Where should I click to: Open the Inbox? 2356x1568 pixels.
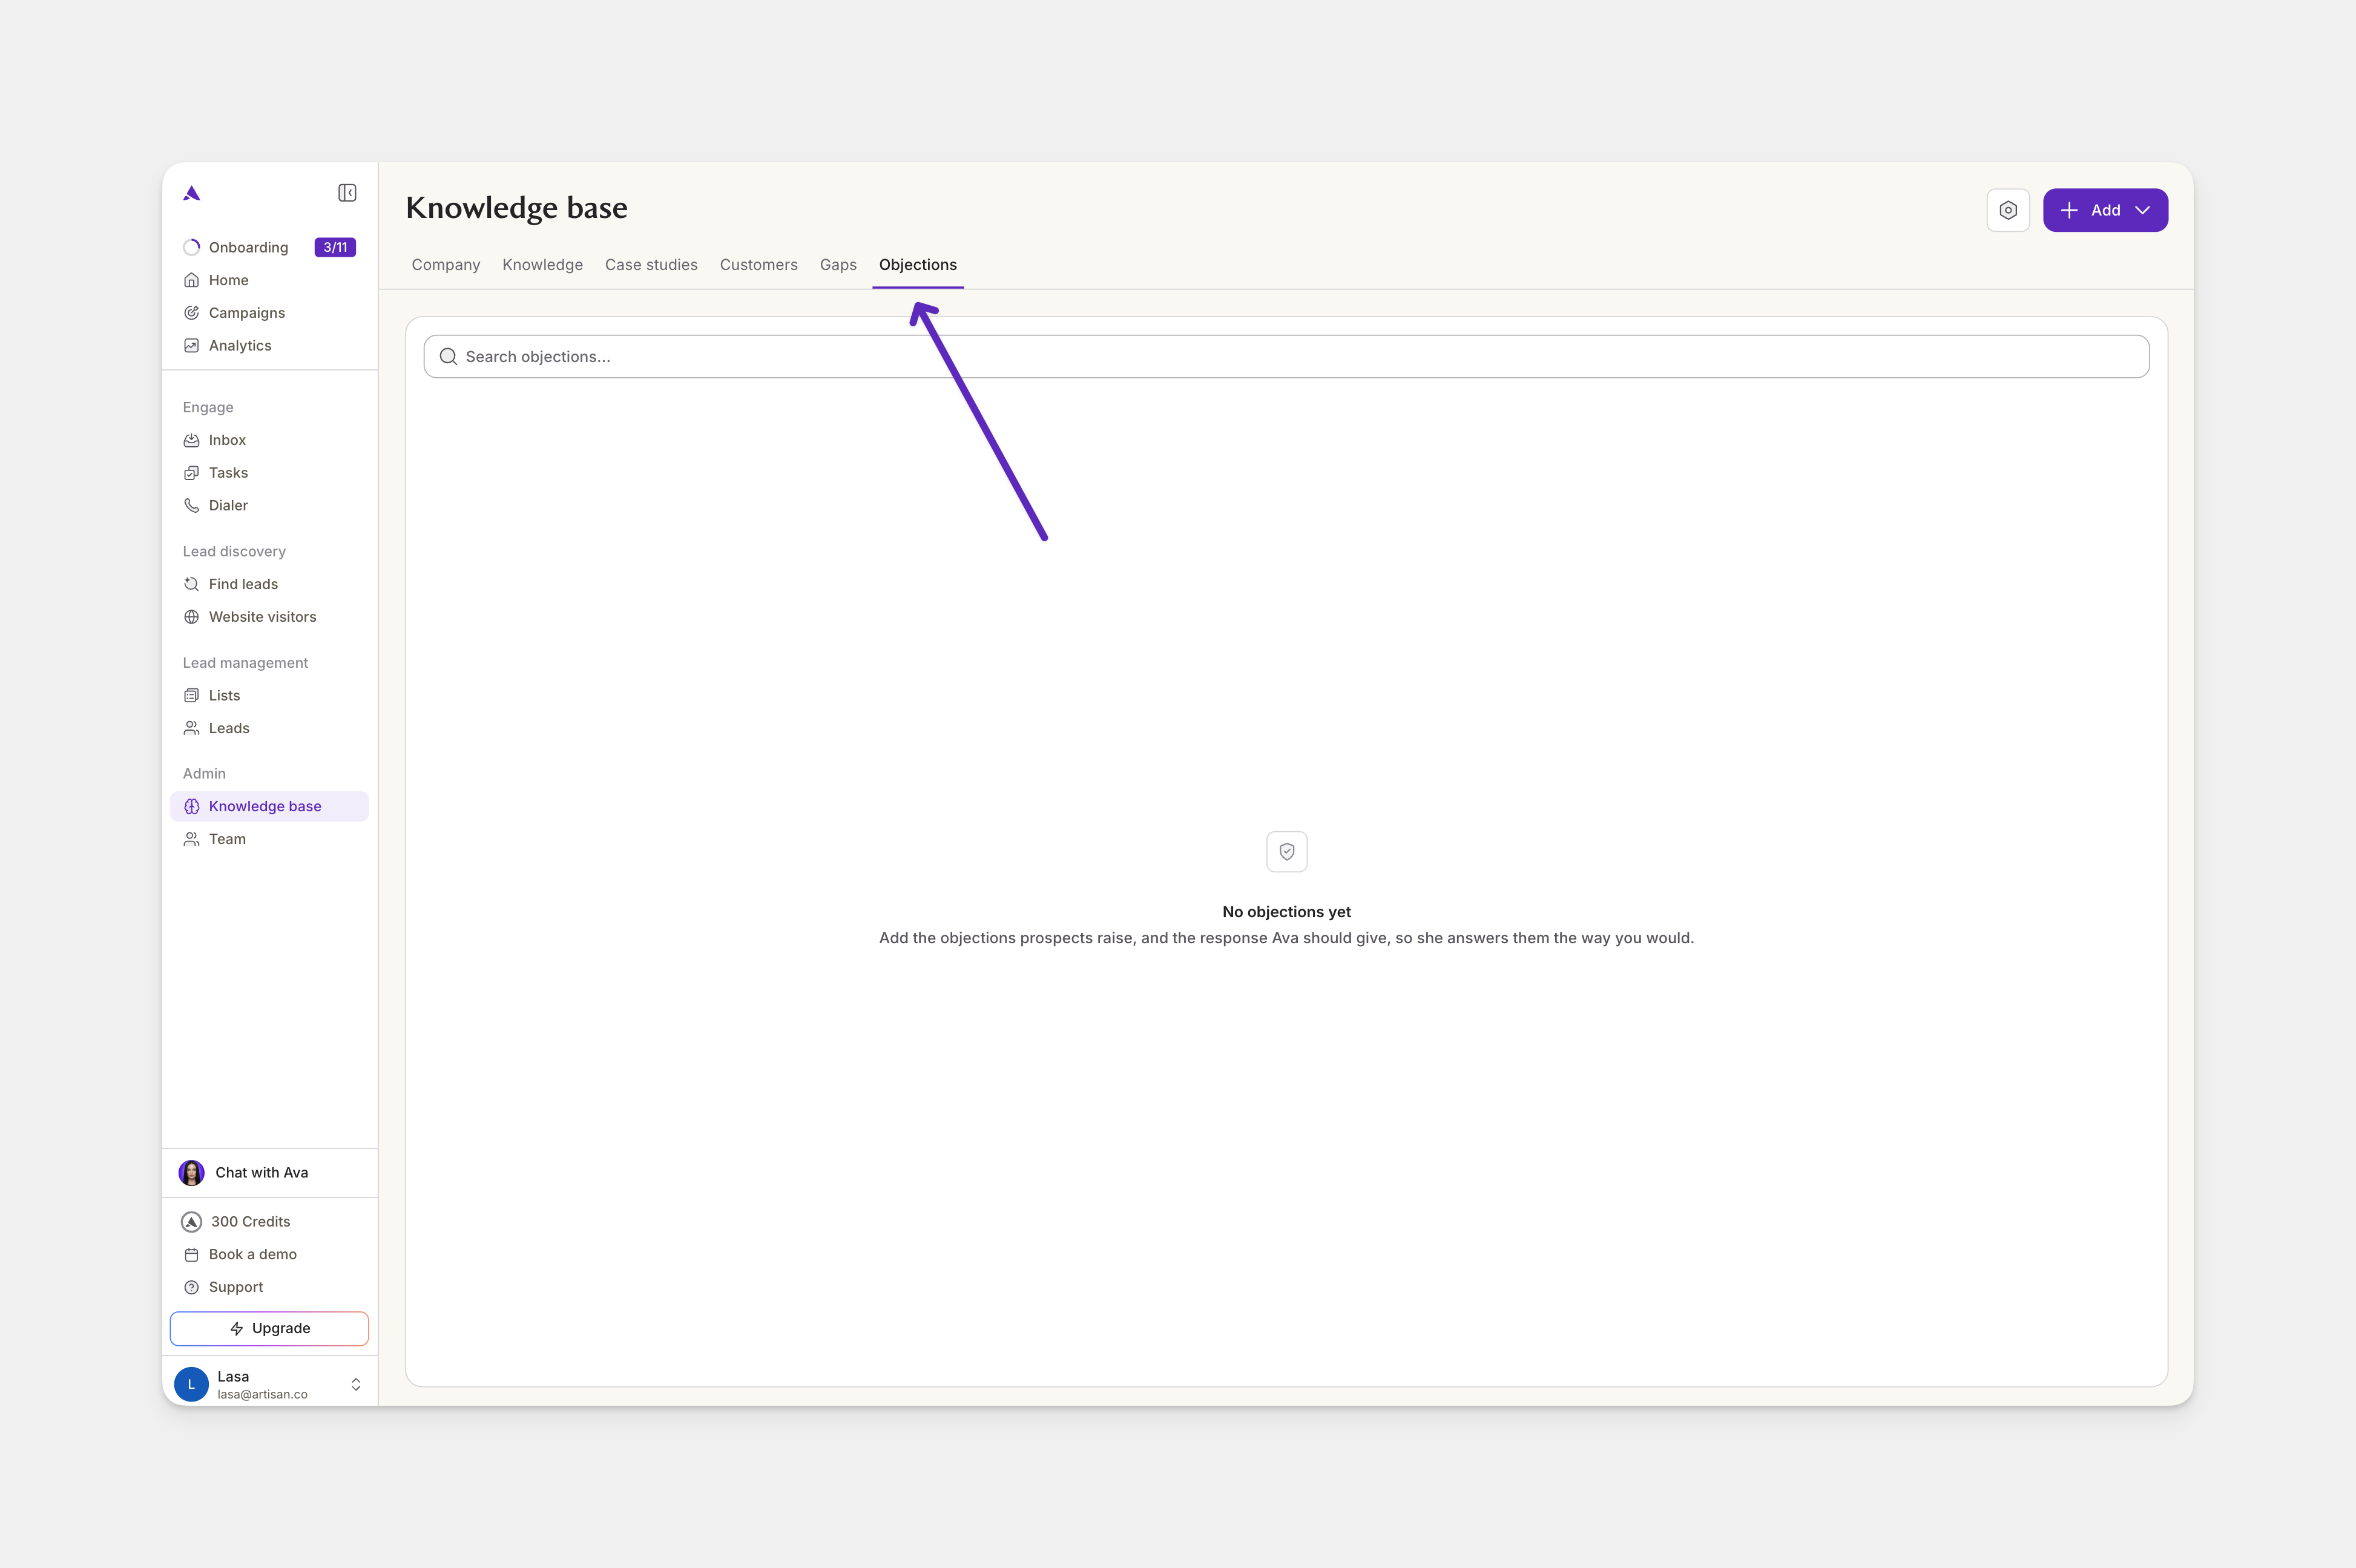[x=269, y=440]
